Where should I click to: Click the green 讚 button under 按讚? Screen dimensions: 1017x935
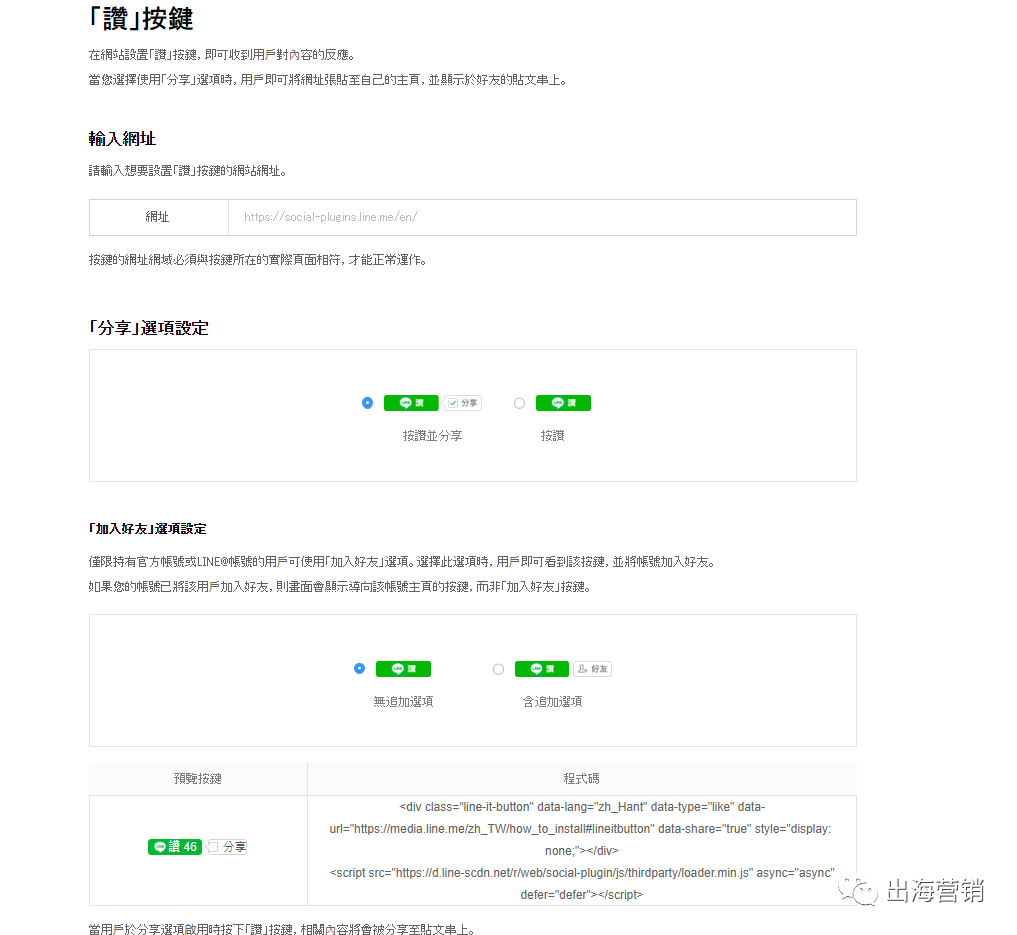click(x=563, y=403)
